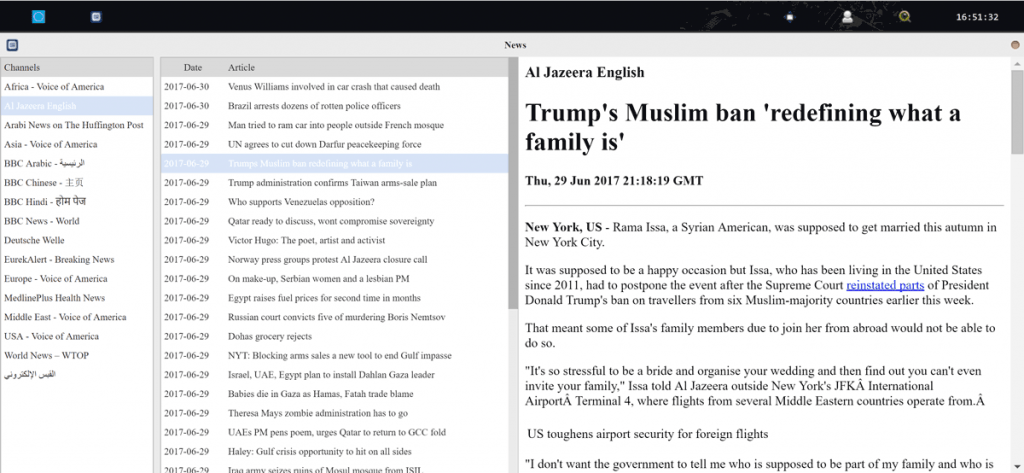1024x473 pixels.
Task: Open article about Venus Williams car crash
Action: [x=333, y=87]
